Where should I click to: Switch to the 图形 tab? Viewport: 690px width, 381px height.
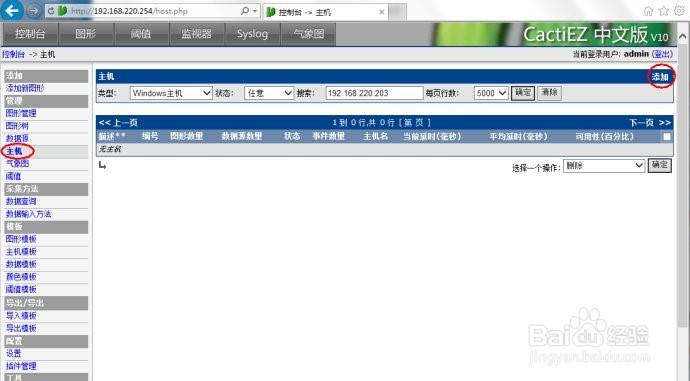[x=85, y=34]
